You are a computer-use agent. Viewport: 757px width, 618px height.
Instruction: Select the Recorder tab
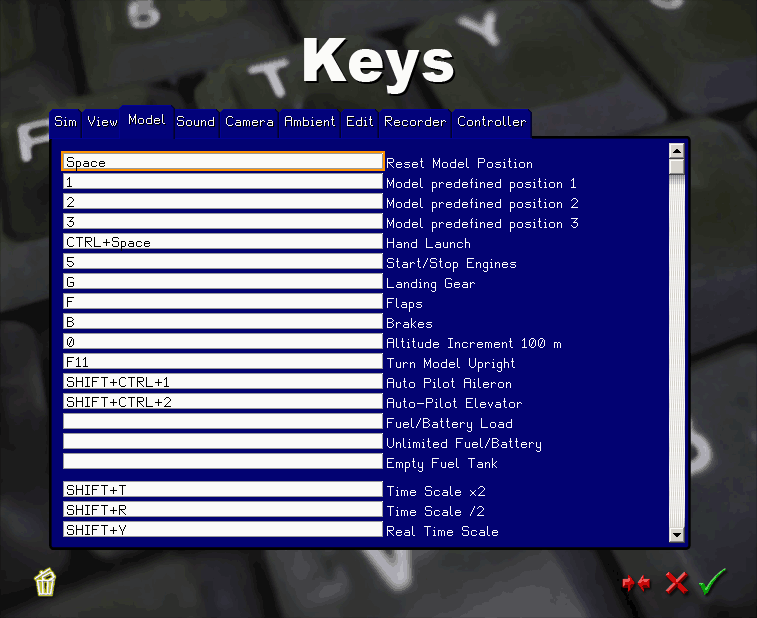[x=415, y=122]
